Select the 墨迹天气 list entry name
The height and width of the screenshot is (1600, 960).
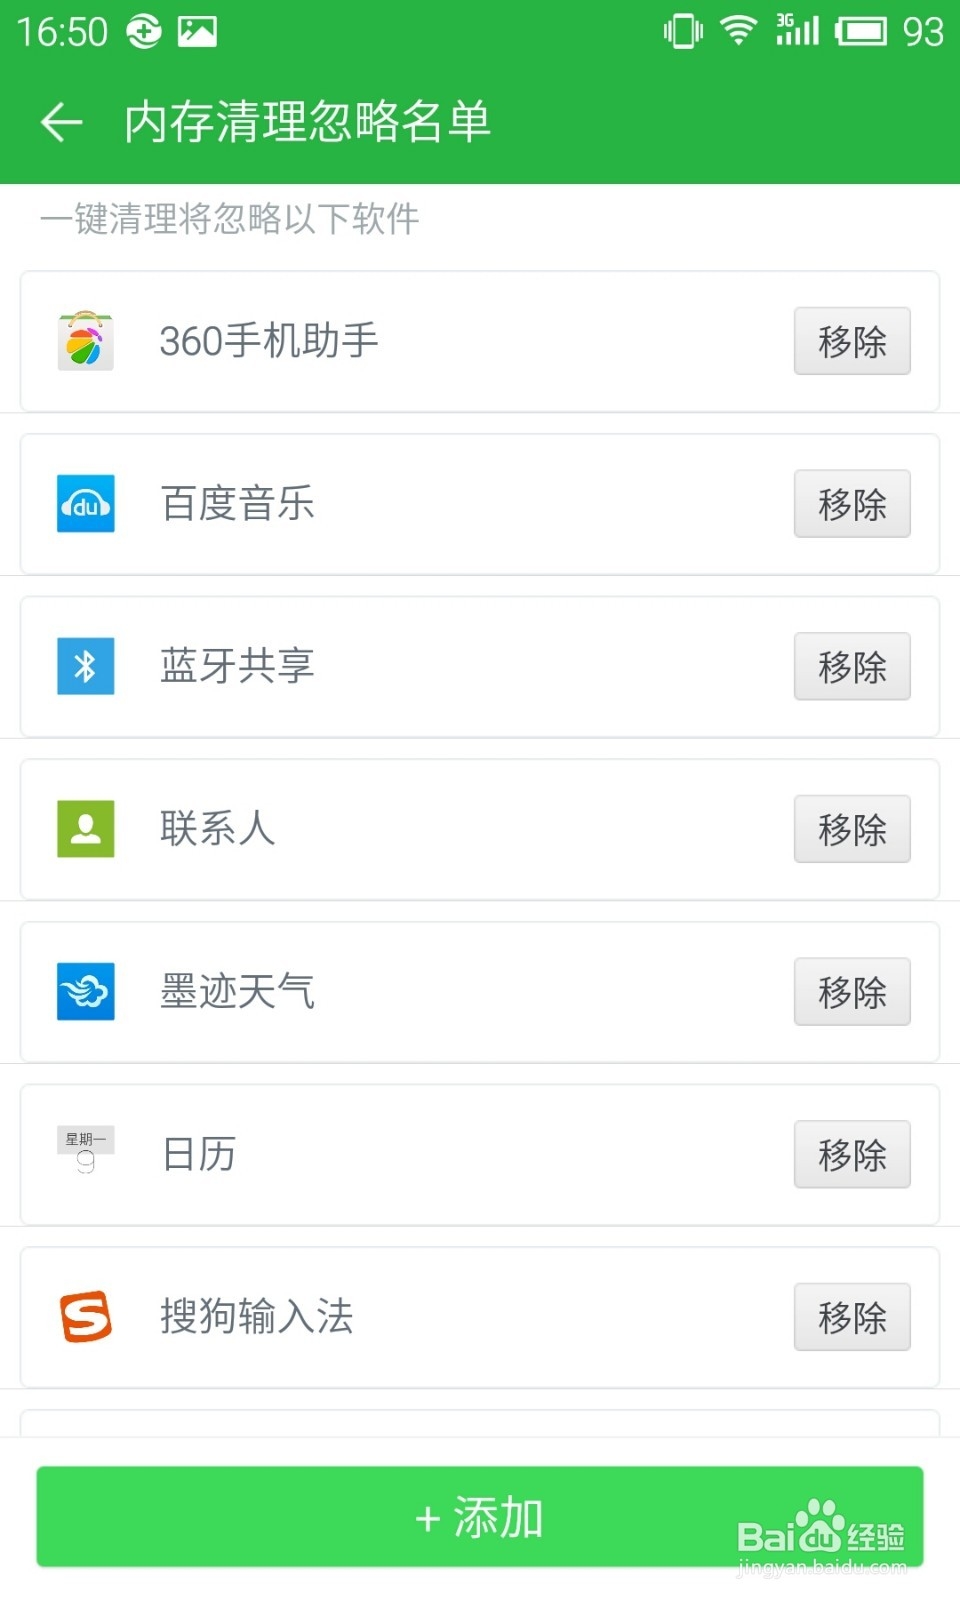tap(238, 991)
